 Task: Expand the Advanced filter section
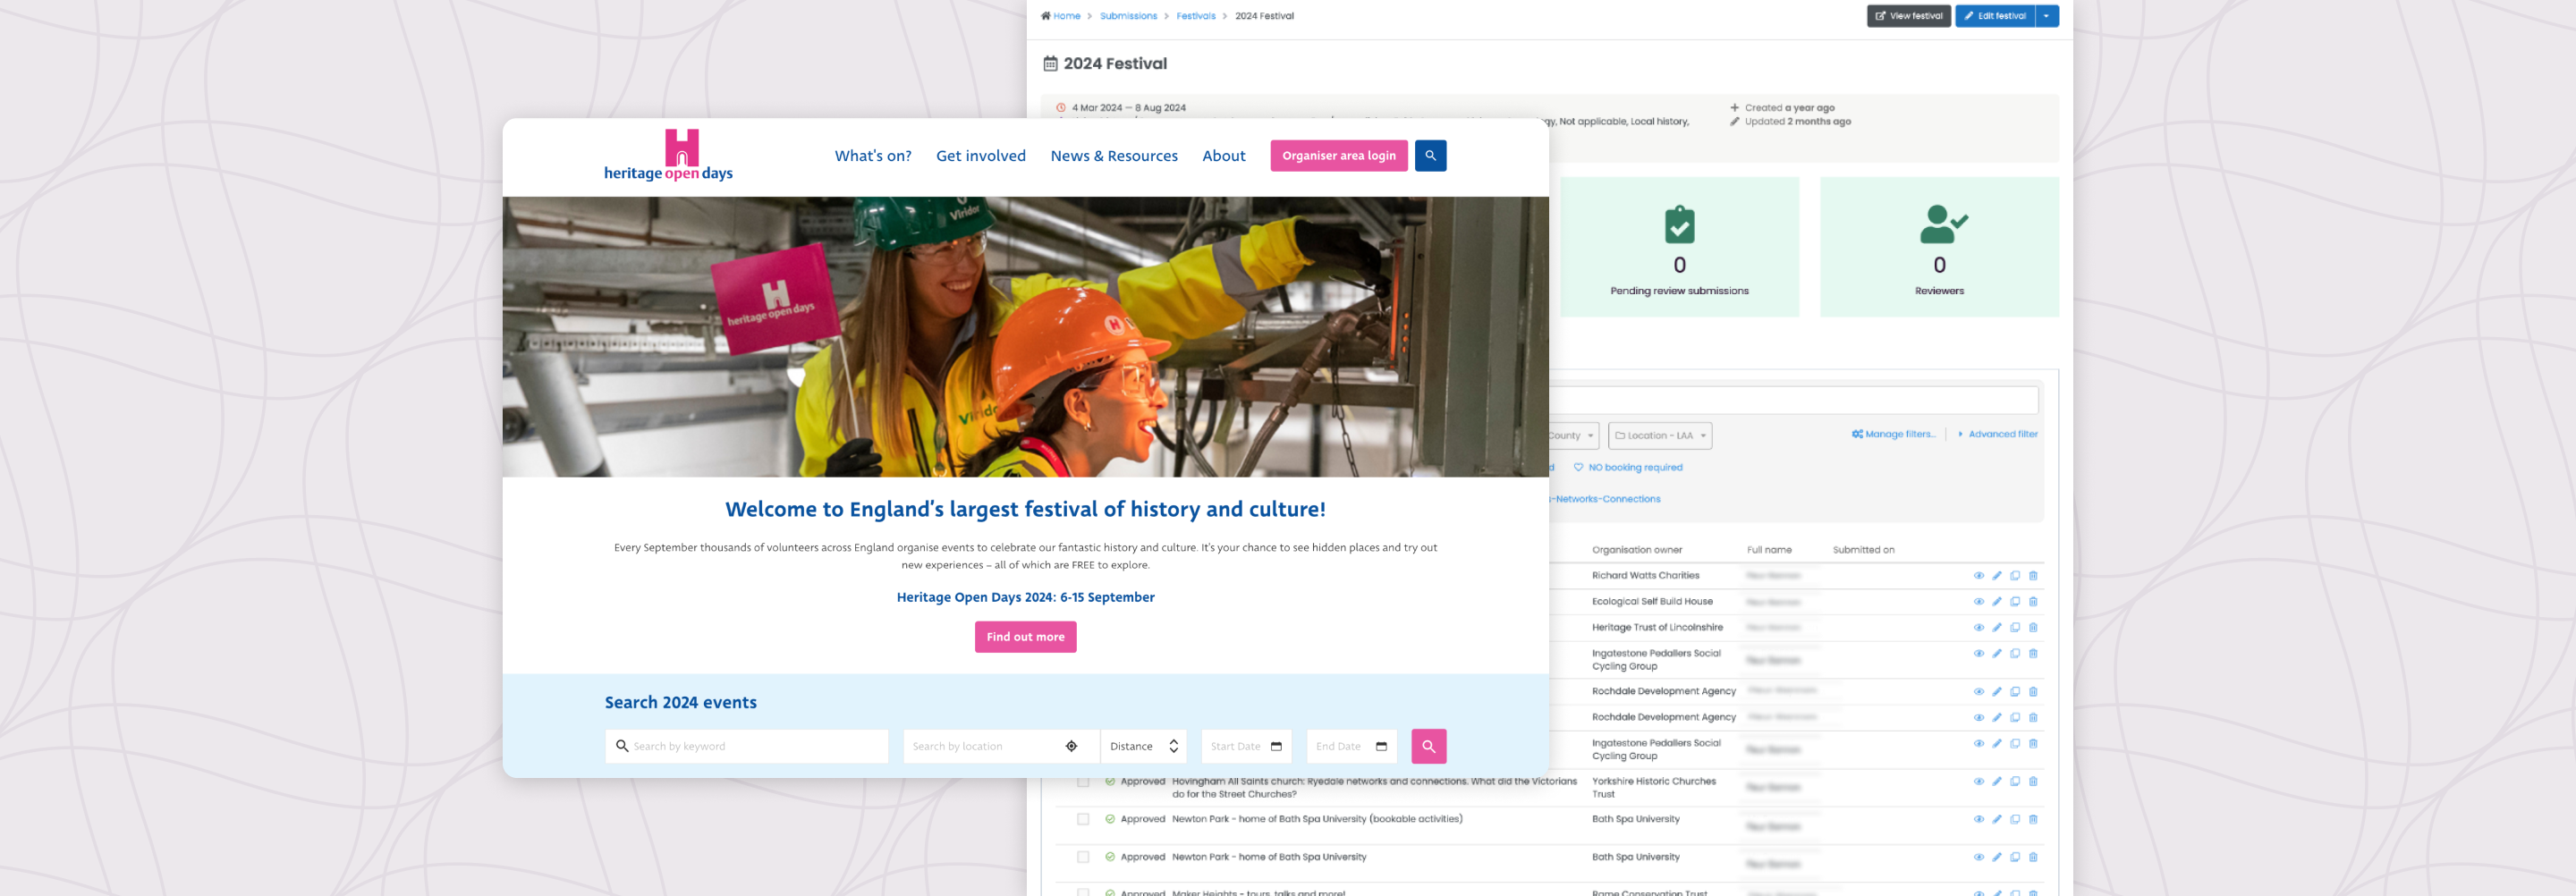pyautogui.click(x=1997, y=434)
